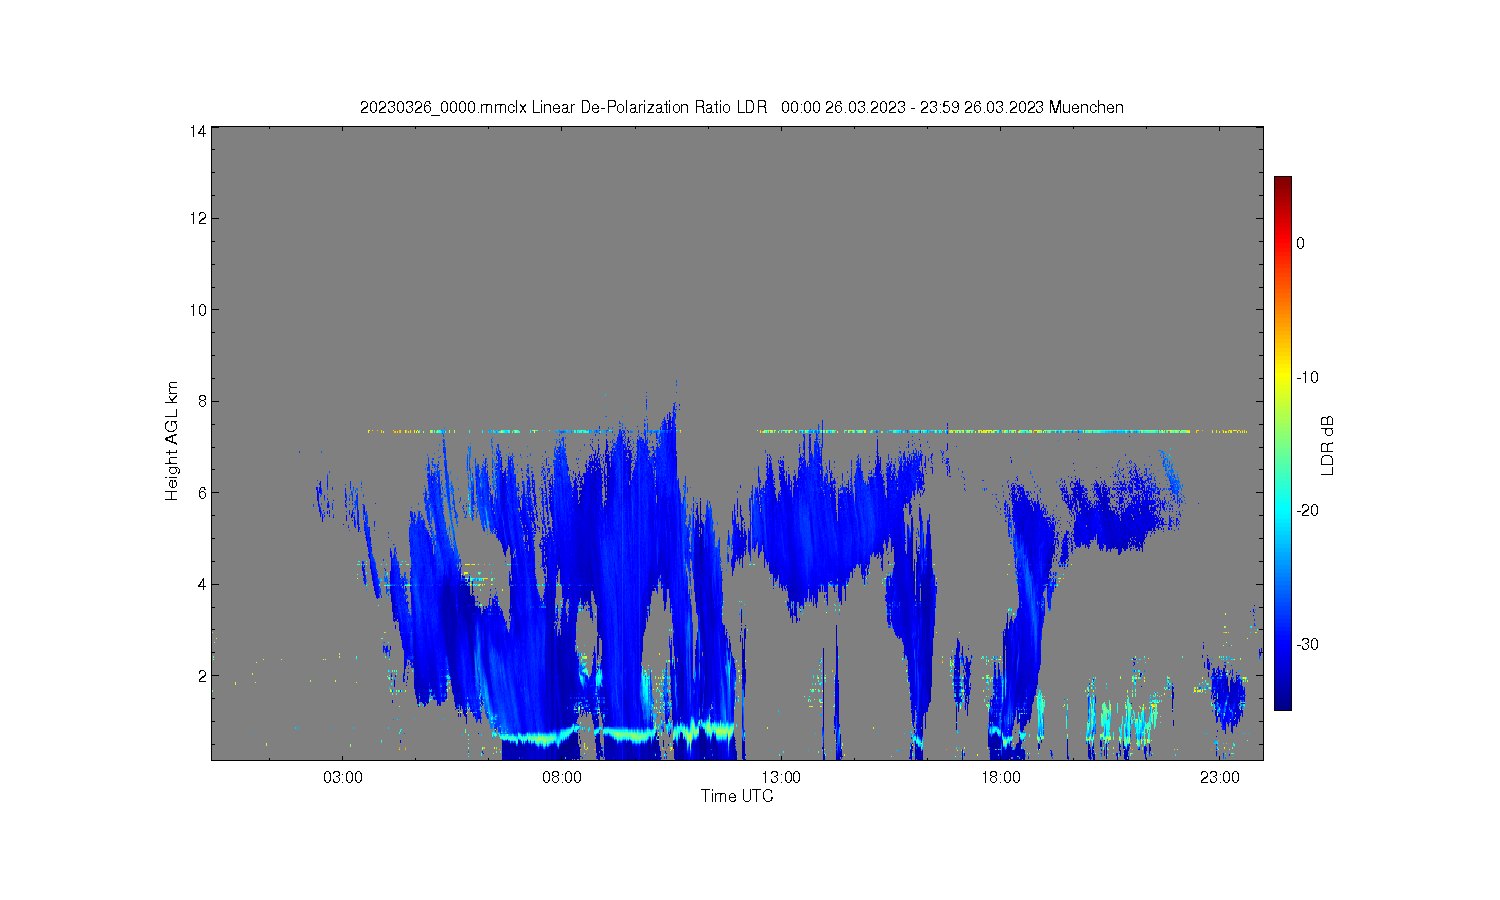The width and height of the screenshot is (1500, 900).
Task: Click the height tick label 12
Action: coord(198,218)
